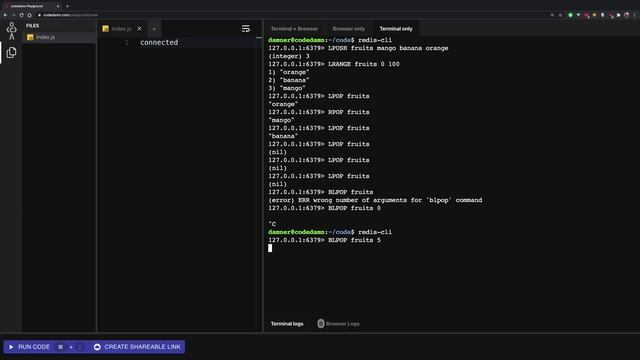
Task: Click the codedamn logo icon in sidebar
Action: click(11, 31)
